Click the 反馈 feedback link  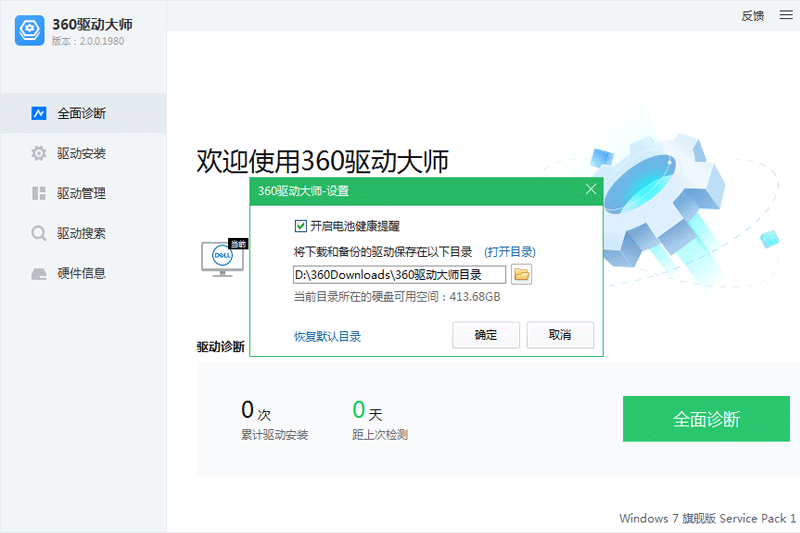(x=752, y=15)
